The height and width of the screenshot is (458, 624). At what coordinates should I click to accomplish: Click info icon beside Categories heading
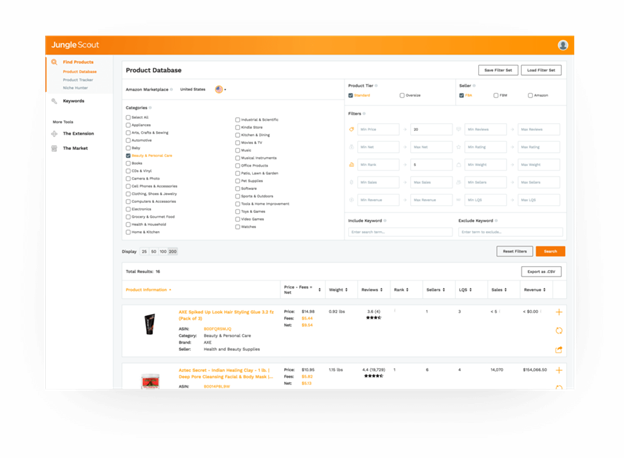pos(150,108)
